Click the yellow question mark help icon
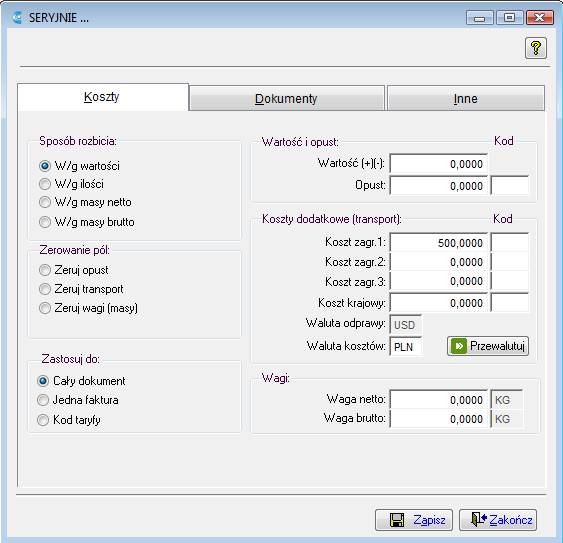The height and width of the screenshot is (543, 563). tap(536, 48)
